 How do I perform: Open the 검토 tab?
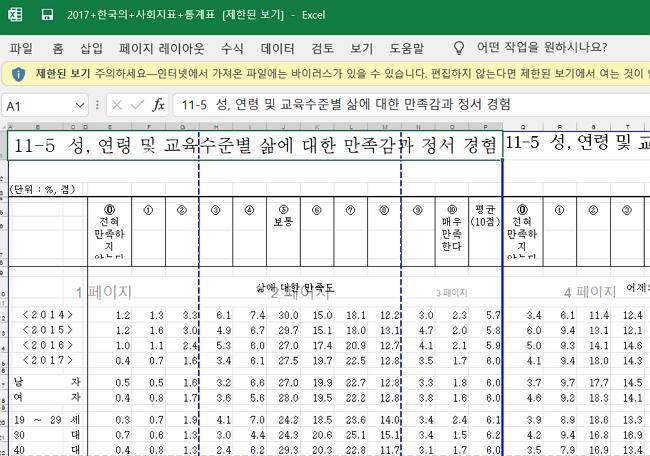click(323, 47)
